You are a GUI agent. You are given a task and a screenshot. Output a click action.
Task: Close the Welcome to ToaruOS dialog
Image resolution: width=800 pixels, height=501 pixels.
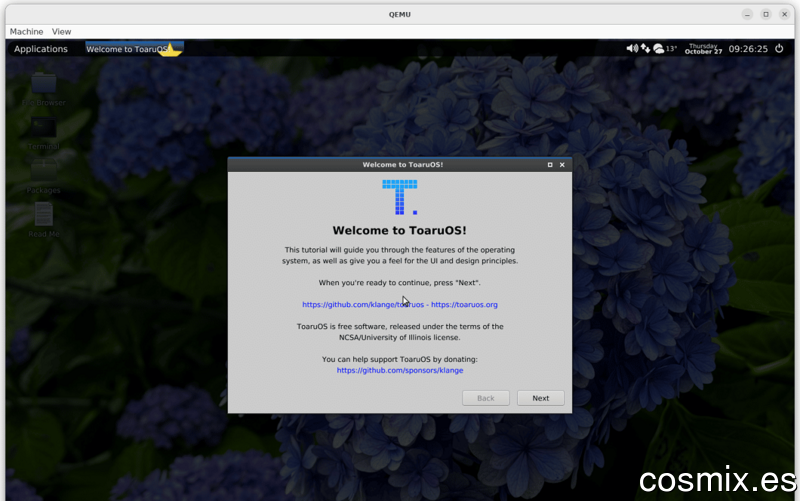pos(562,165)
